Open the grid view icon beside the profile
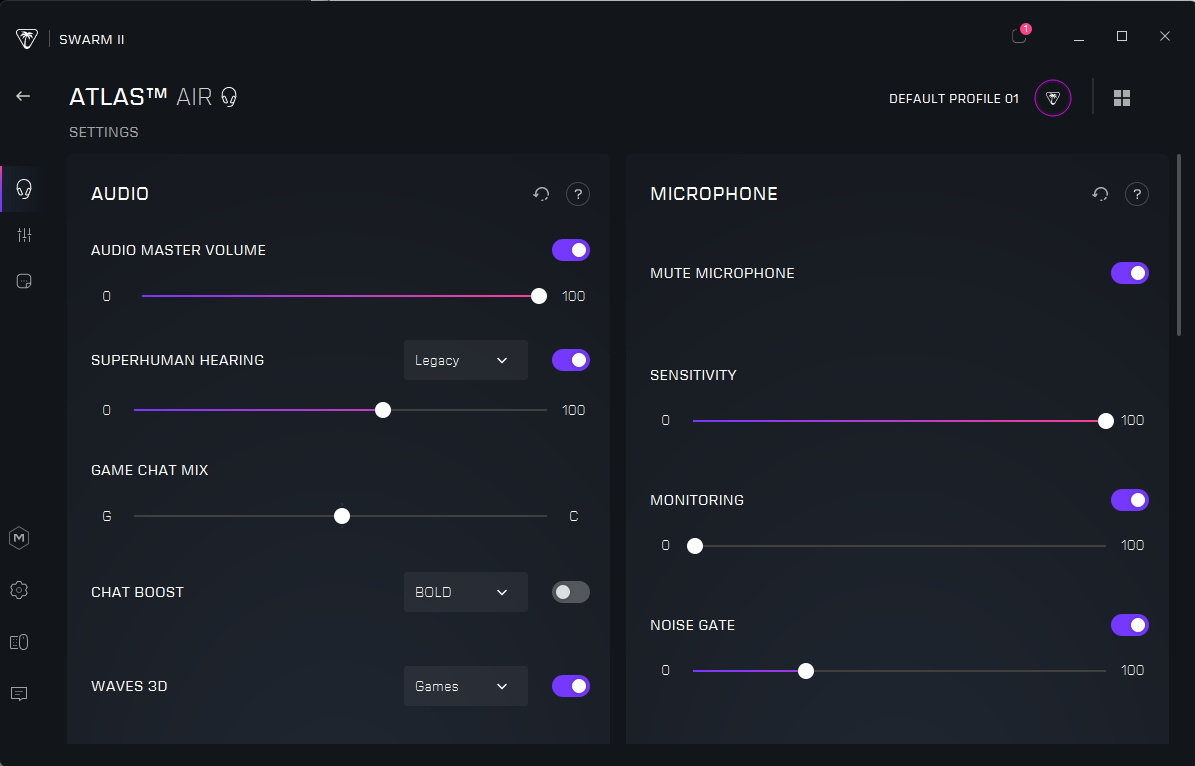Image resolution: width=1195 pixels, height=766 pixels. click(x=1122, y=98)
